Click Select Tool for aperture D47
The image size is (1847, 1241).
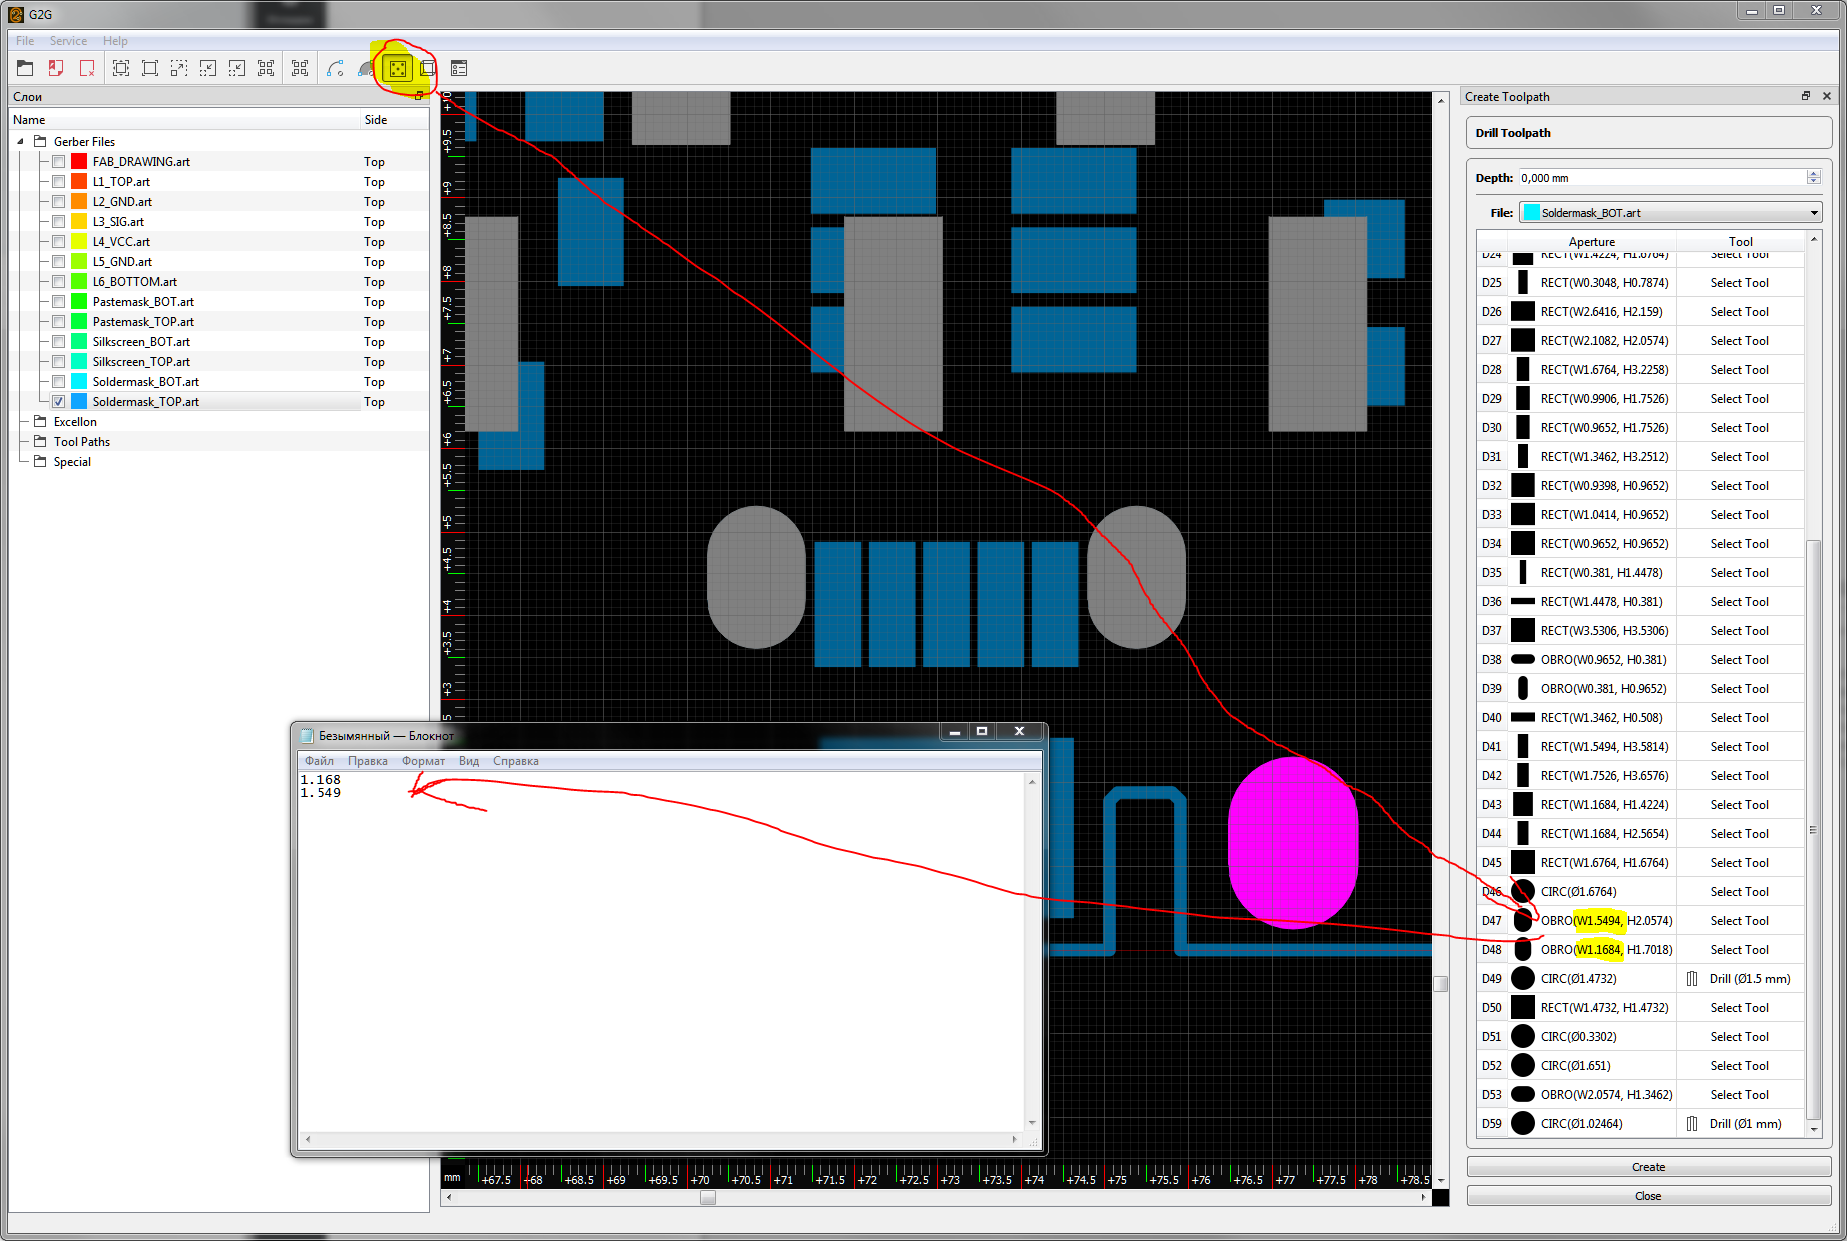pyautogui.click(x=1740, y=921)
